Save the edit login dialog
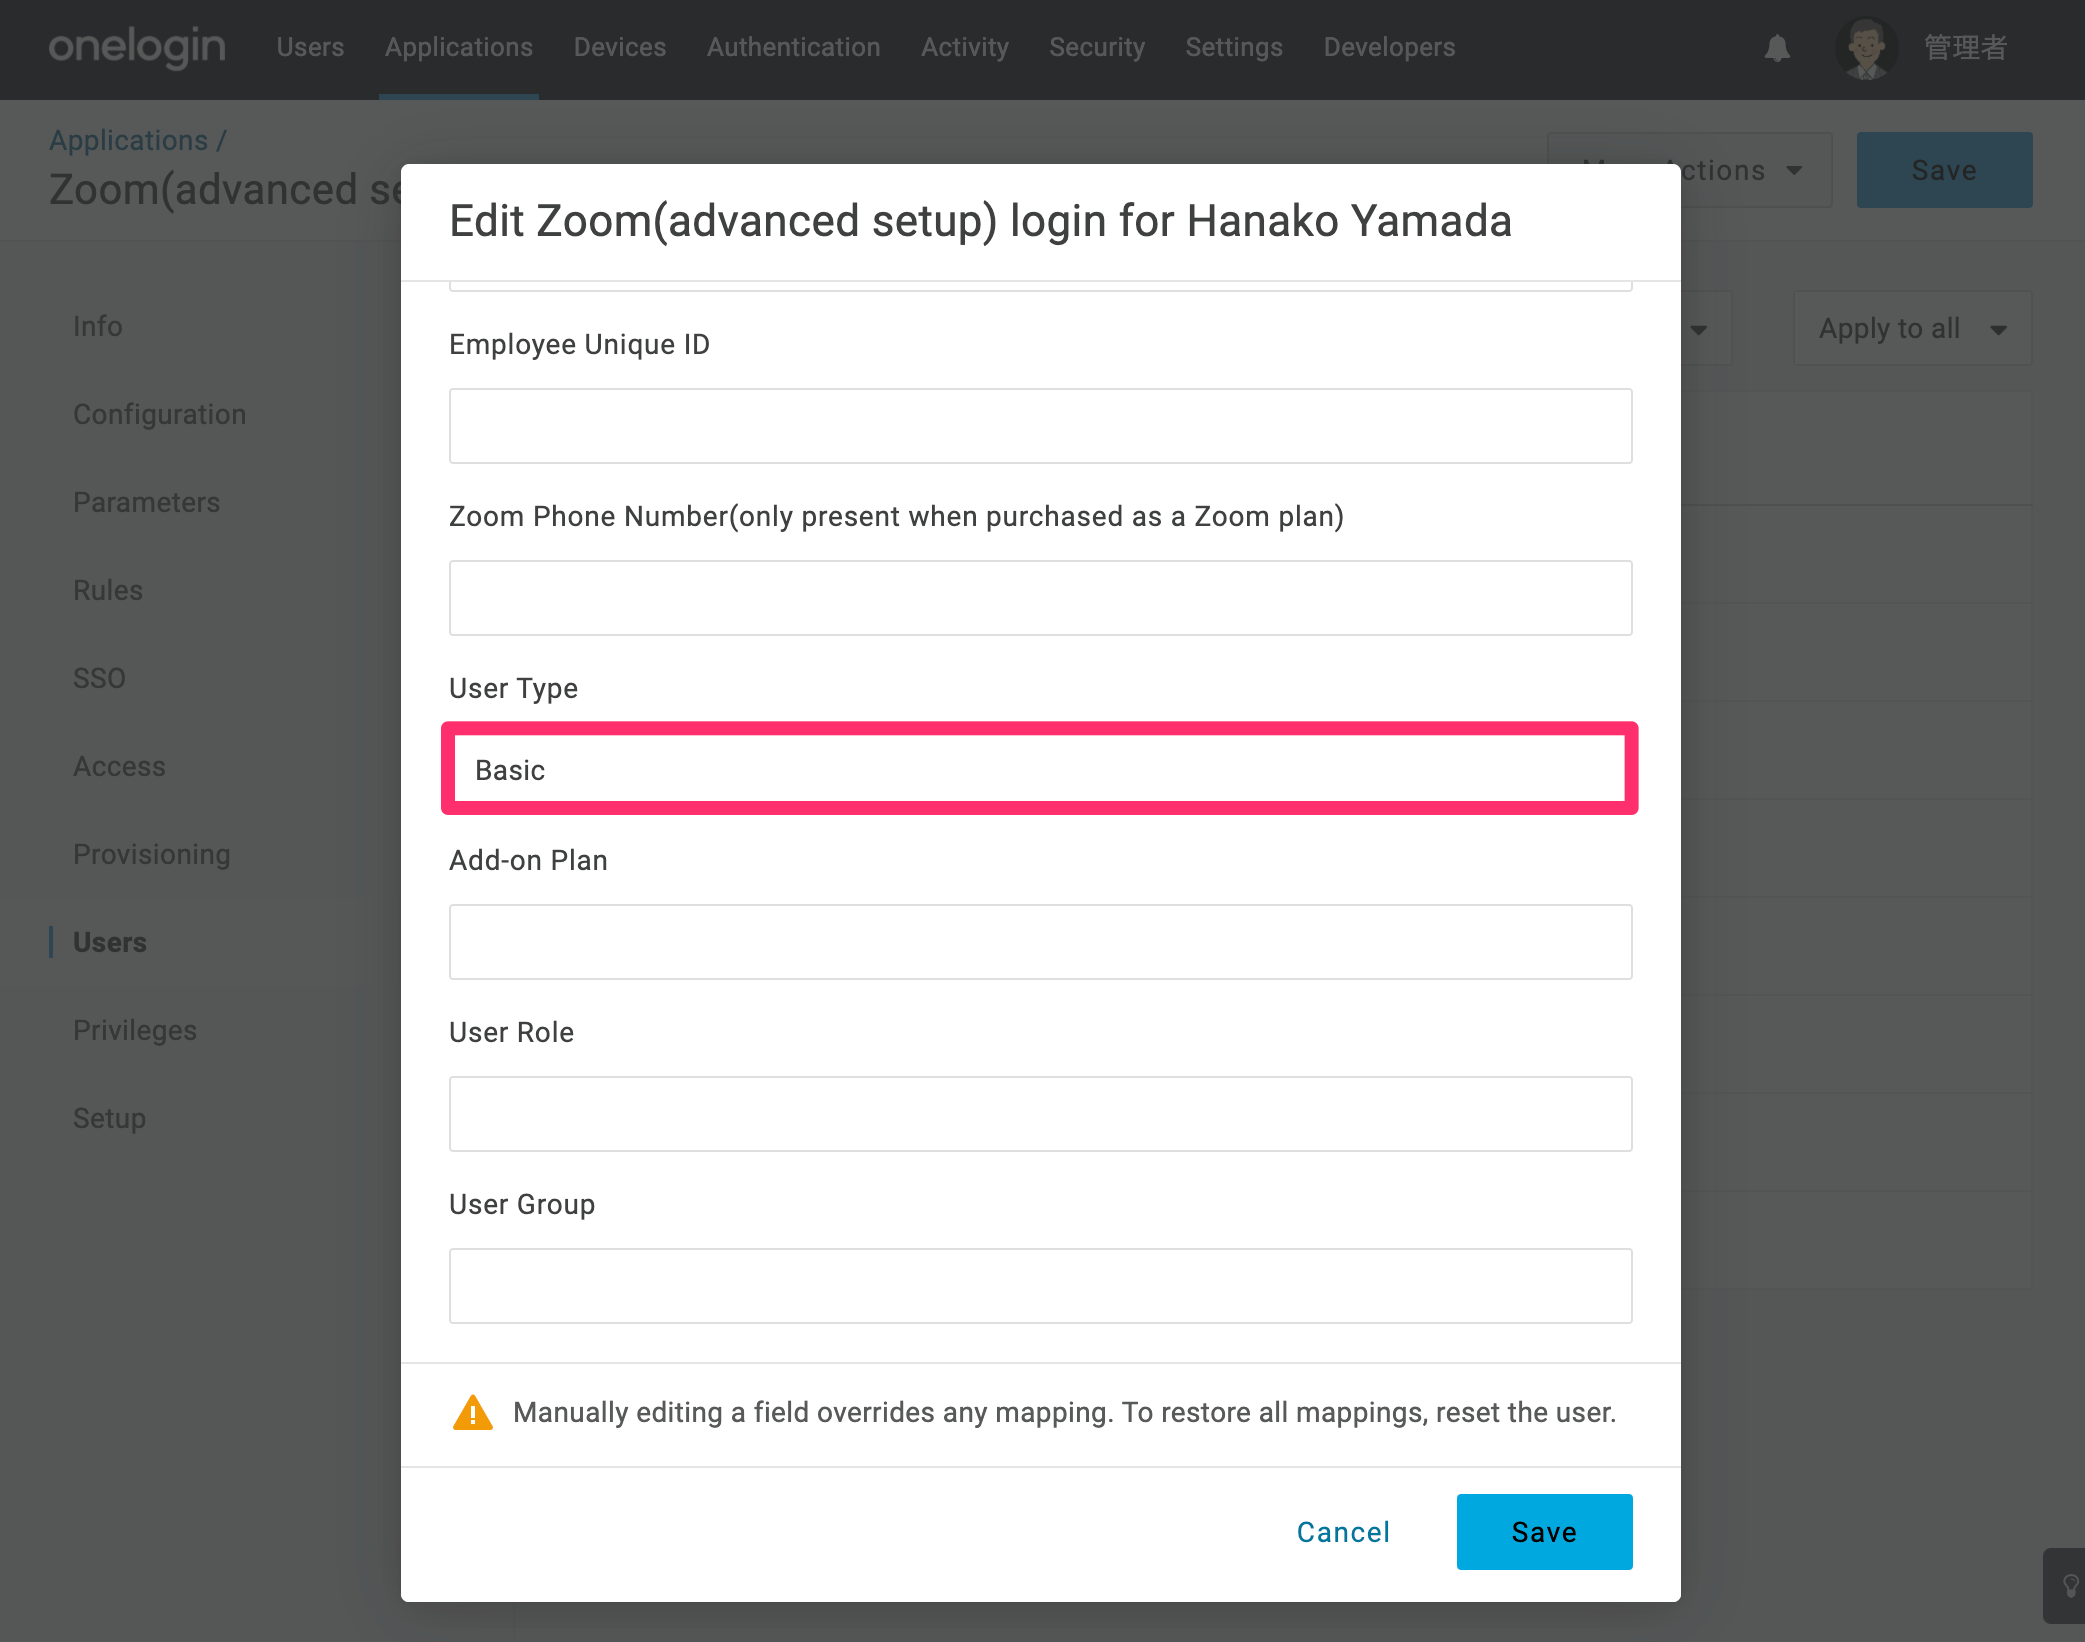Screen dimensions: 2085x1642 pyautogui.click(x=1544, y=1532)
